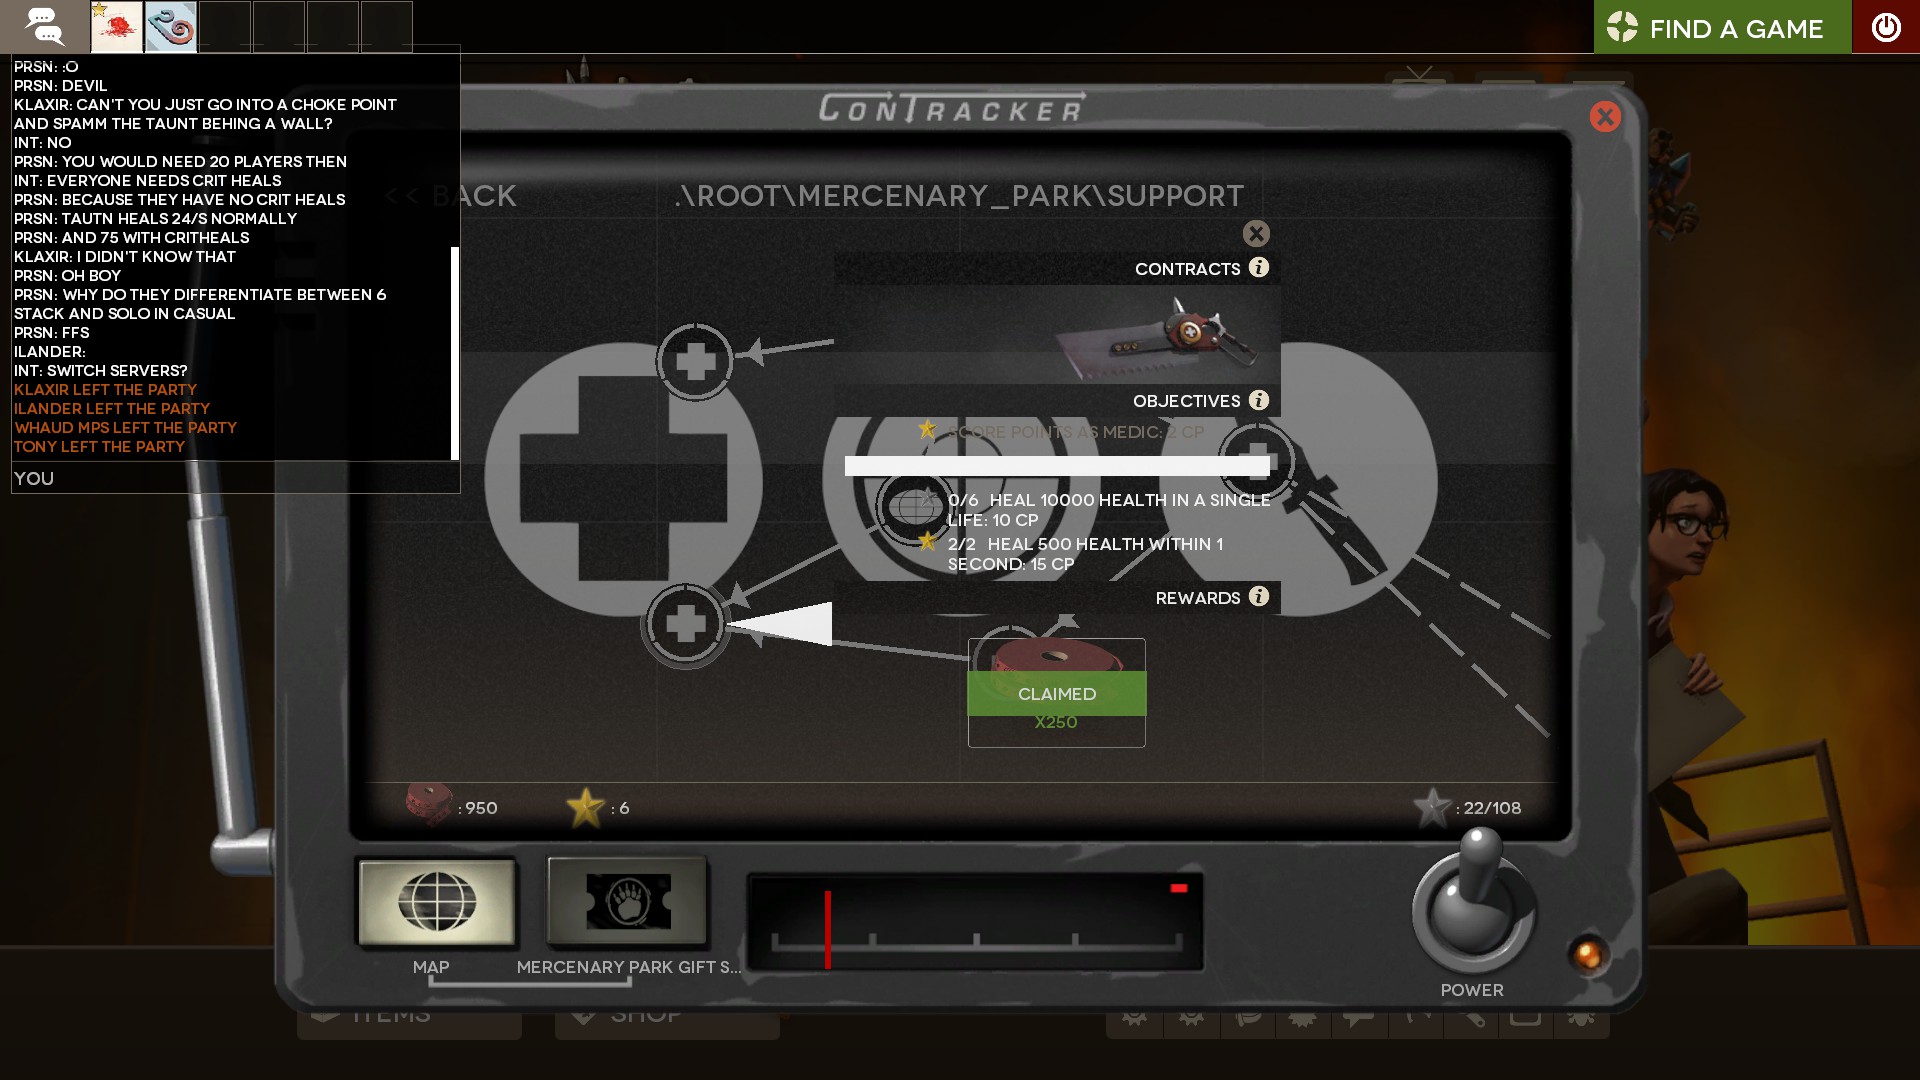Click the lower-left medic cross contract node

[x=685, y=624]
